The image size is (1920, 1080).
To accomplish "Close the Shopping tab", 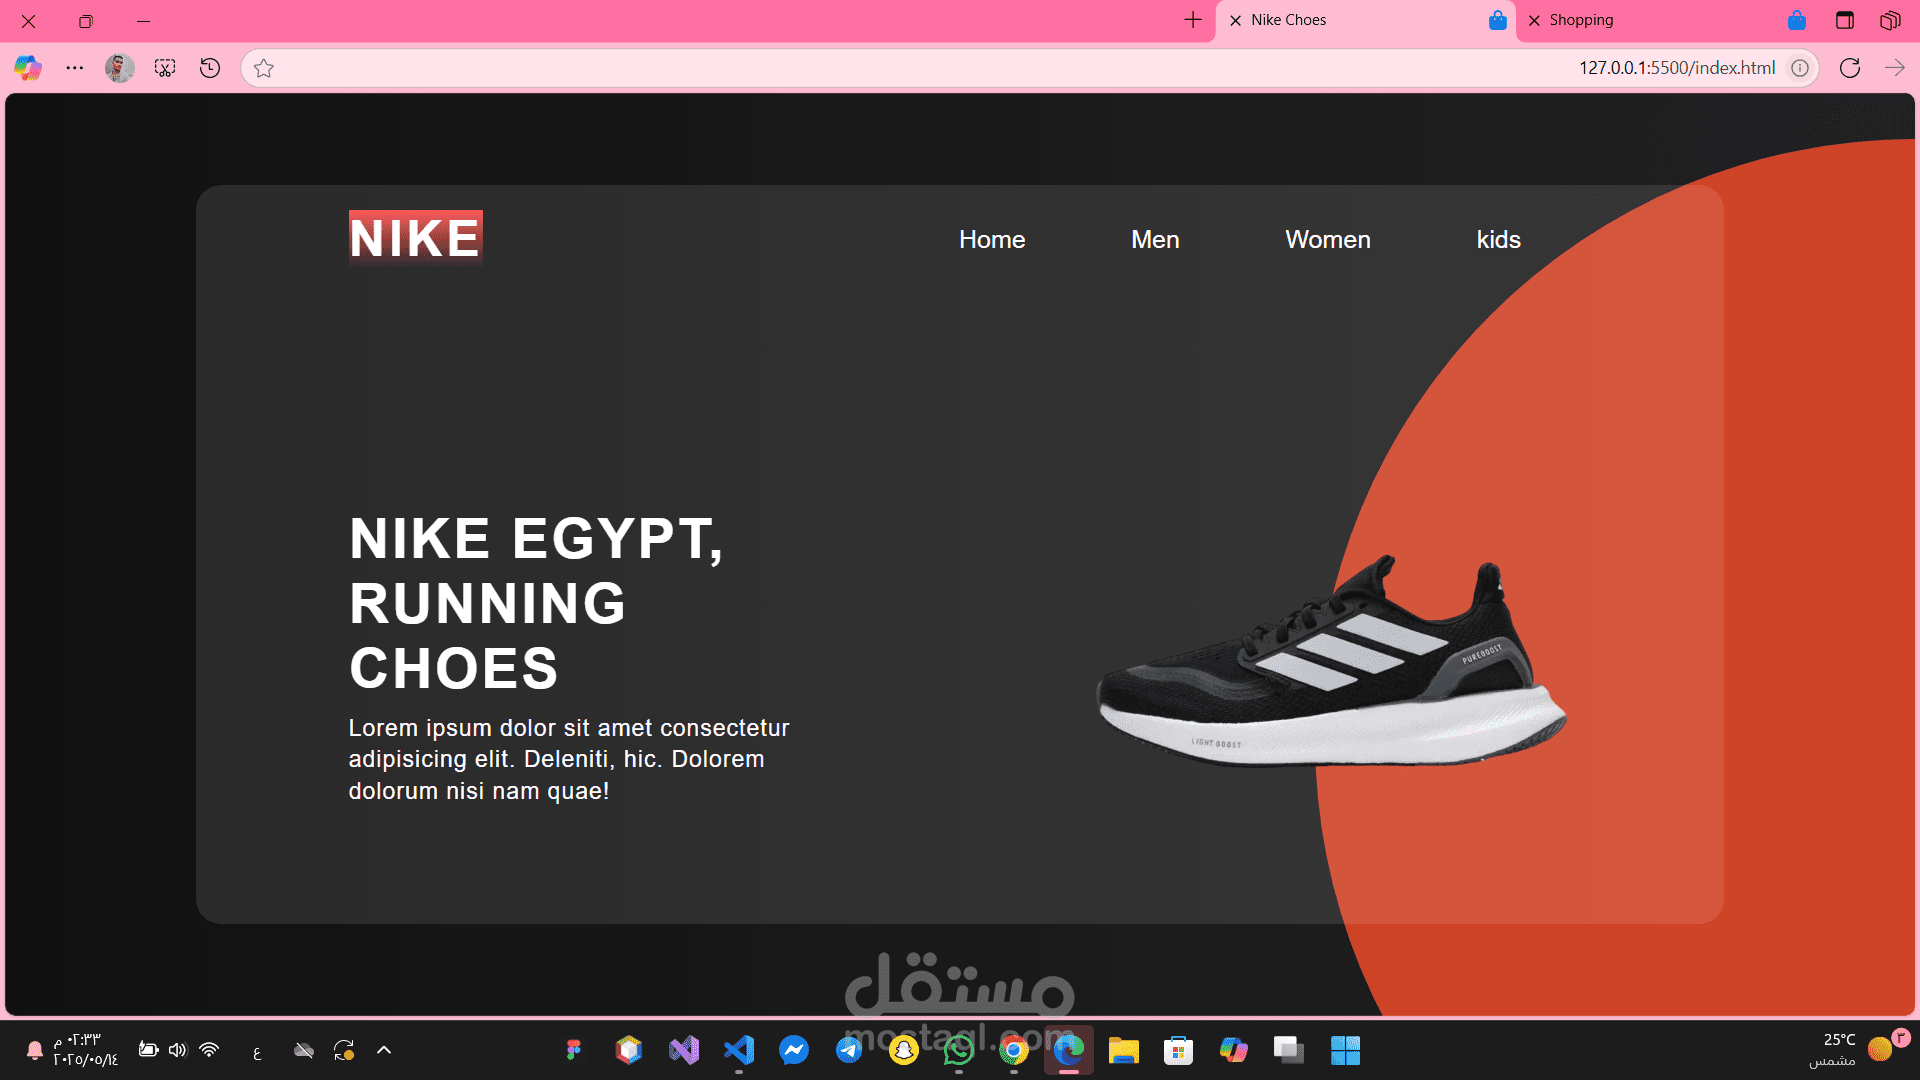I will (1534, 20).
